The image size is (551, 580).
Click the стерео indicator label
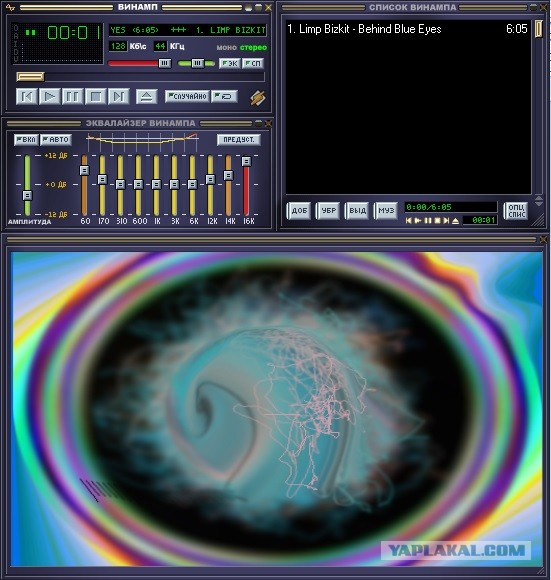(x=253, y=48)
